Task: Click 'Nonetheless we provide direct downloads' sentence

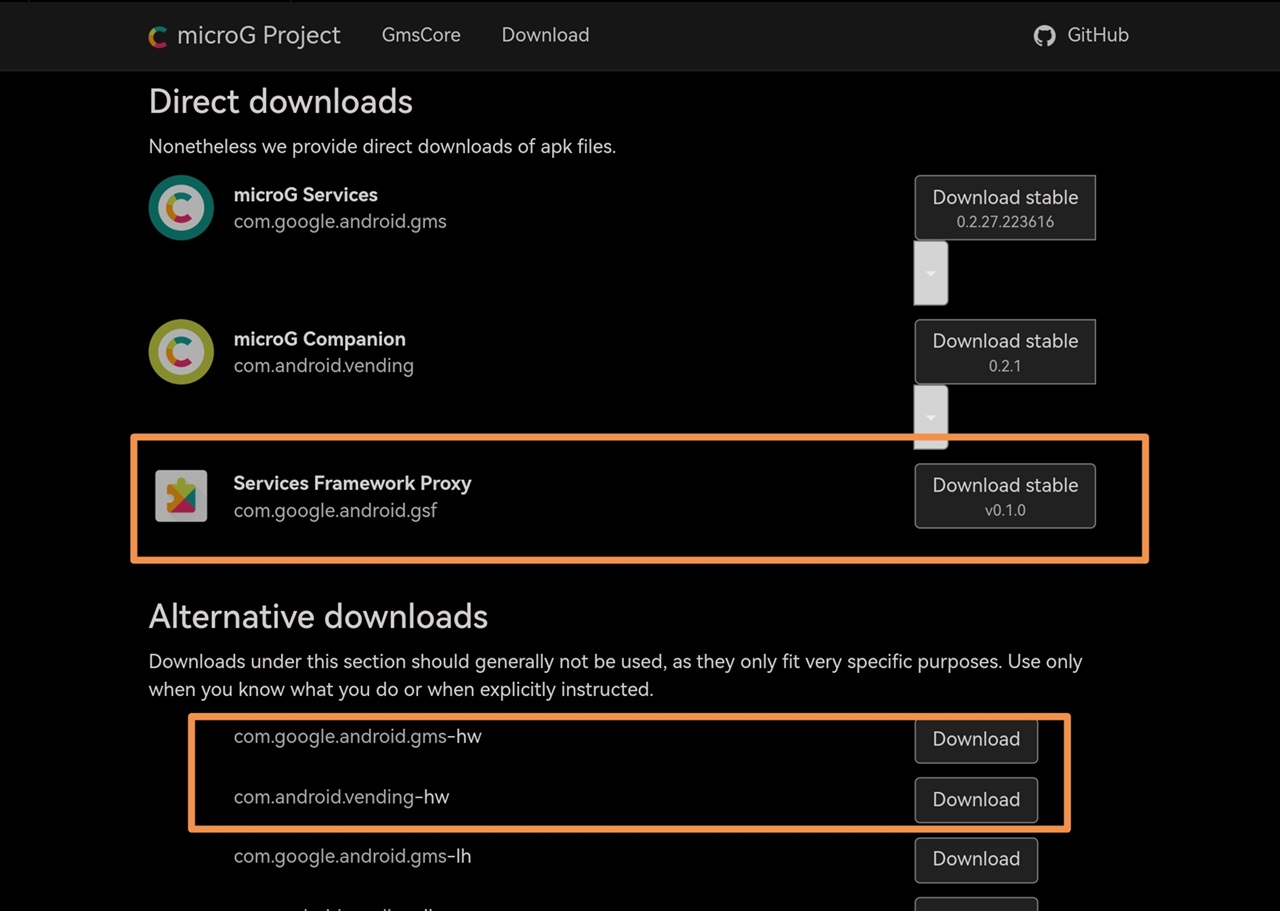Action: [382, 147]
